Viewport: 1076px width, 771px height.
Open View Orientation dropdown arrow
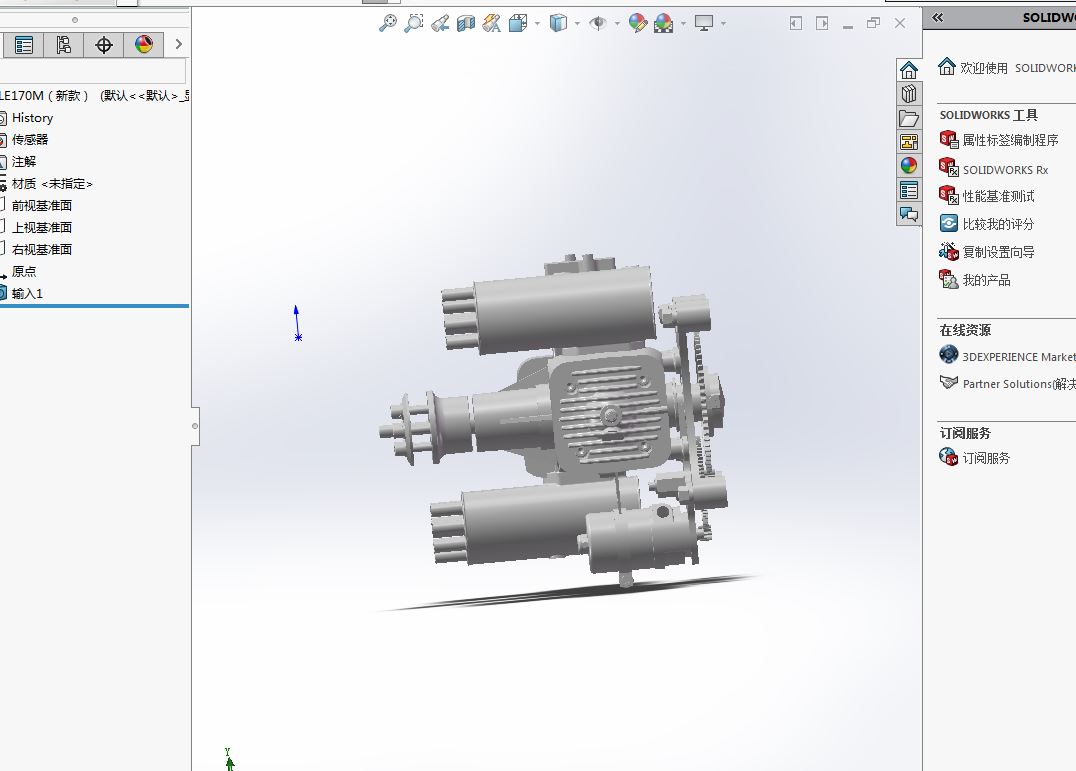click(537, 24)
